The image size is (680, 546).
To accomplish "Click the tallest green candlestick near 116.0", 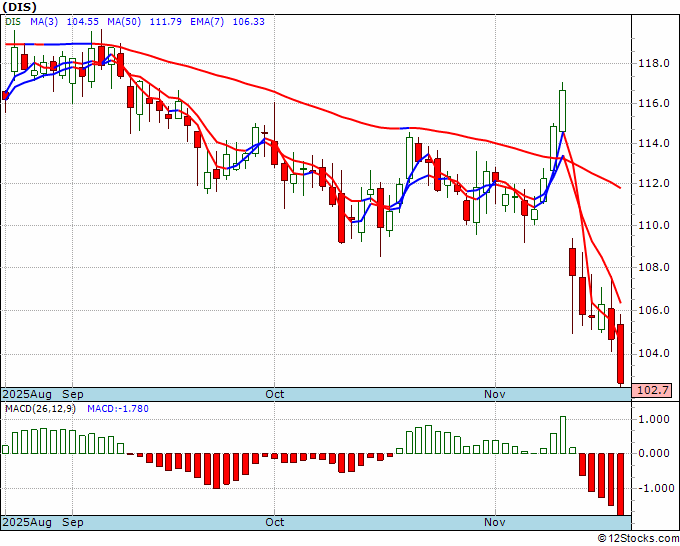I will 562,111.
